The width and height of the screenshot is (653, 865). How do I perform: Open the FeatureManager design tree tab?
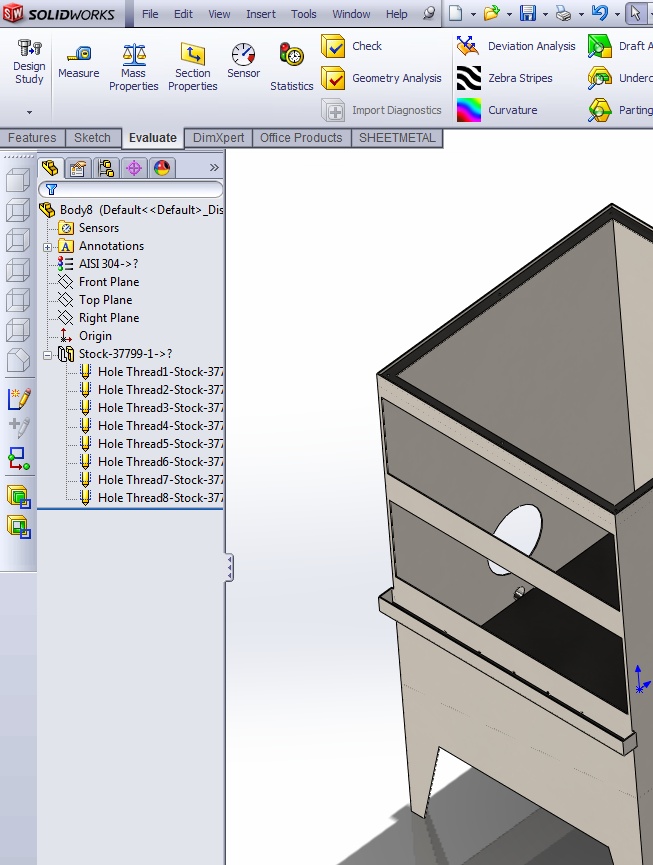tap(50, 168)
